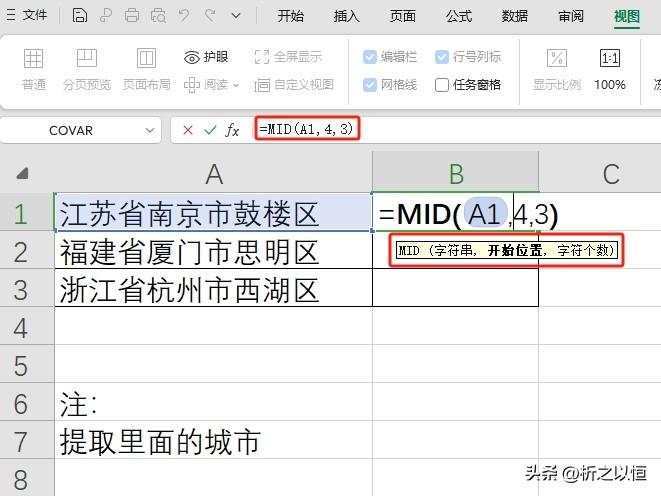Toggle 护眼 eye protection mode
Screen dimensions: 661x496
(206, 57)
